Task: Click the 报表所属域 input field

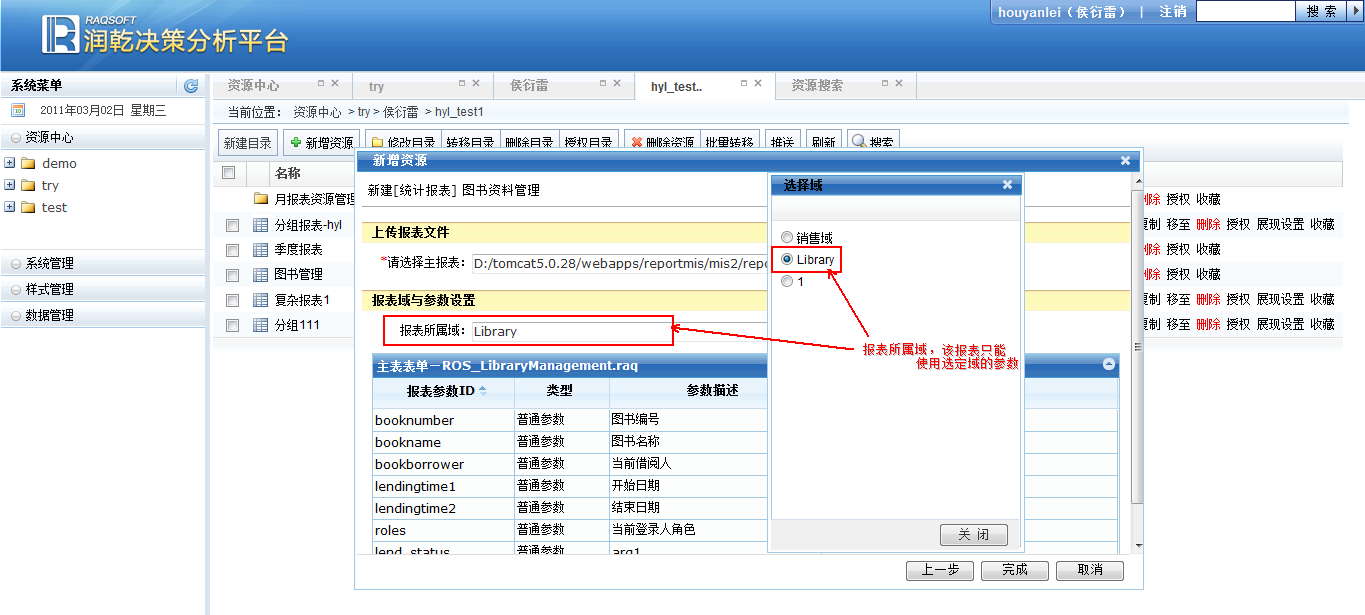Action: [570, 331]
